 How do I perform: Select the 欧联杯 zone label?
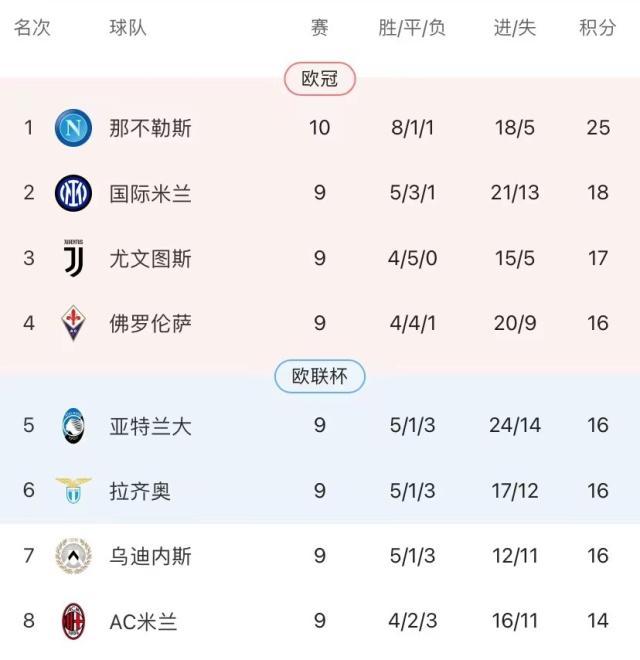tap(320, 376)
